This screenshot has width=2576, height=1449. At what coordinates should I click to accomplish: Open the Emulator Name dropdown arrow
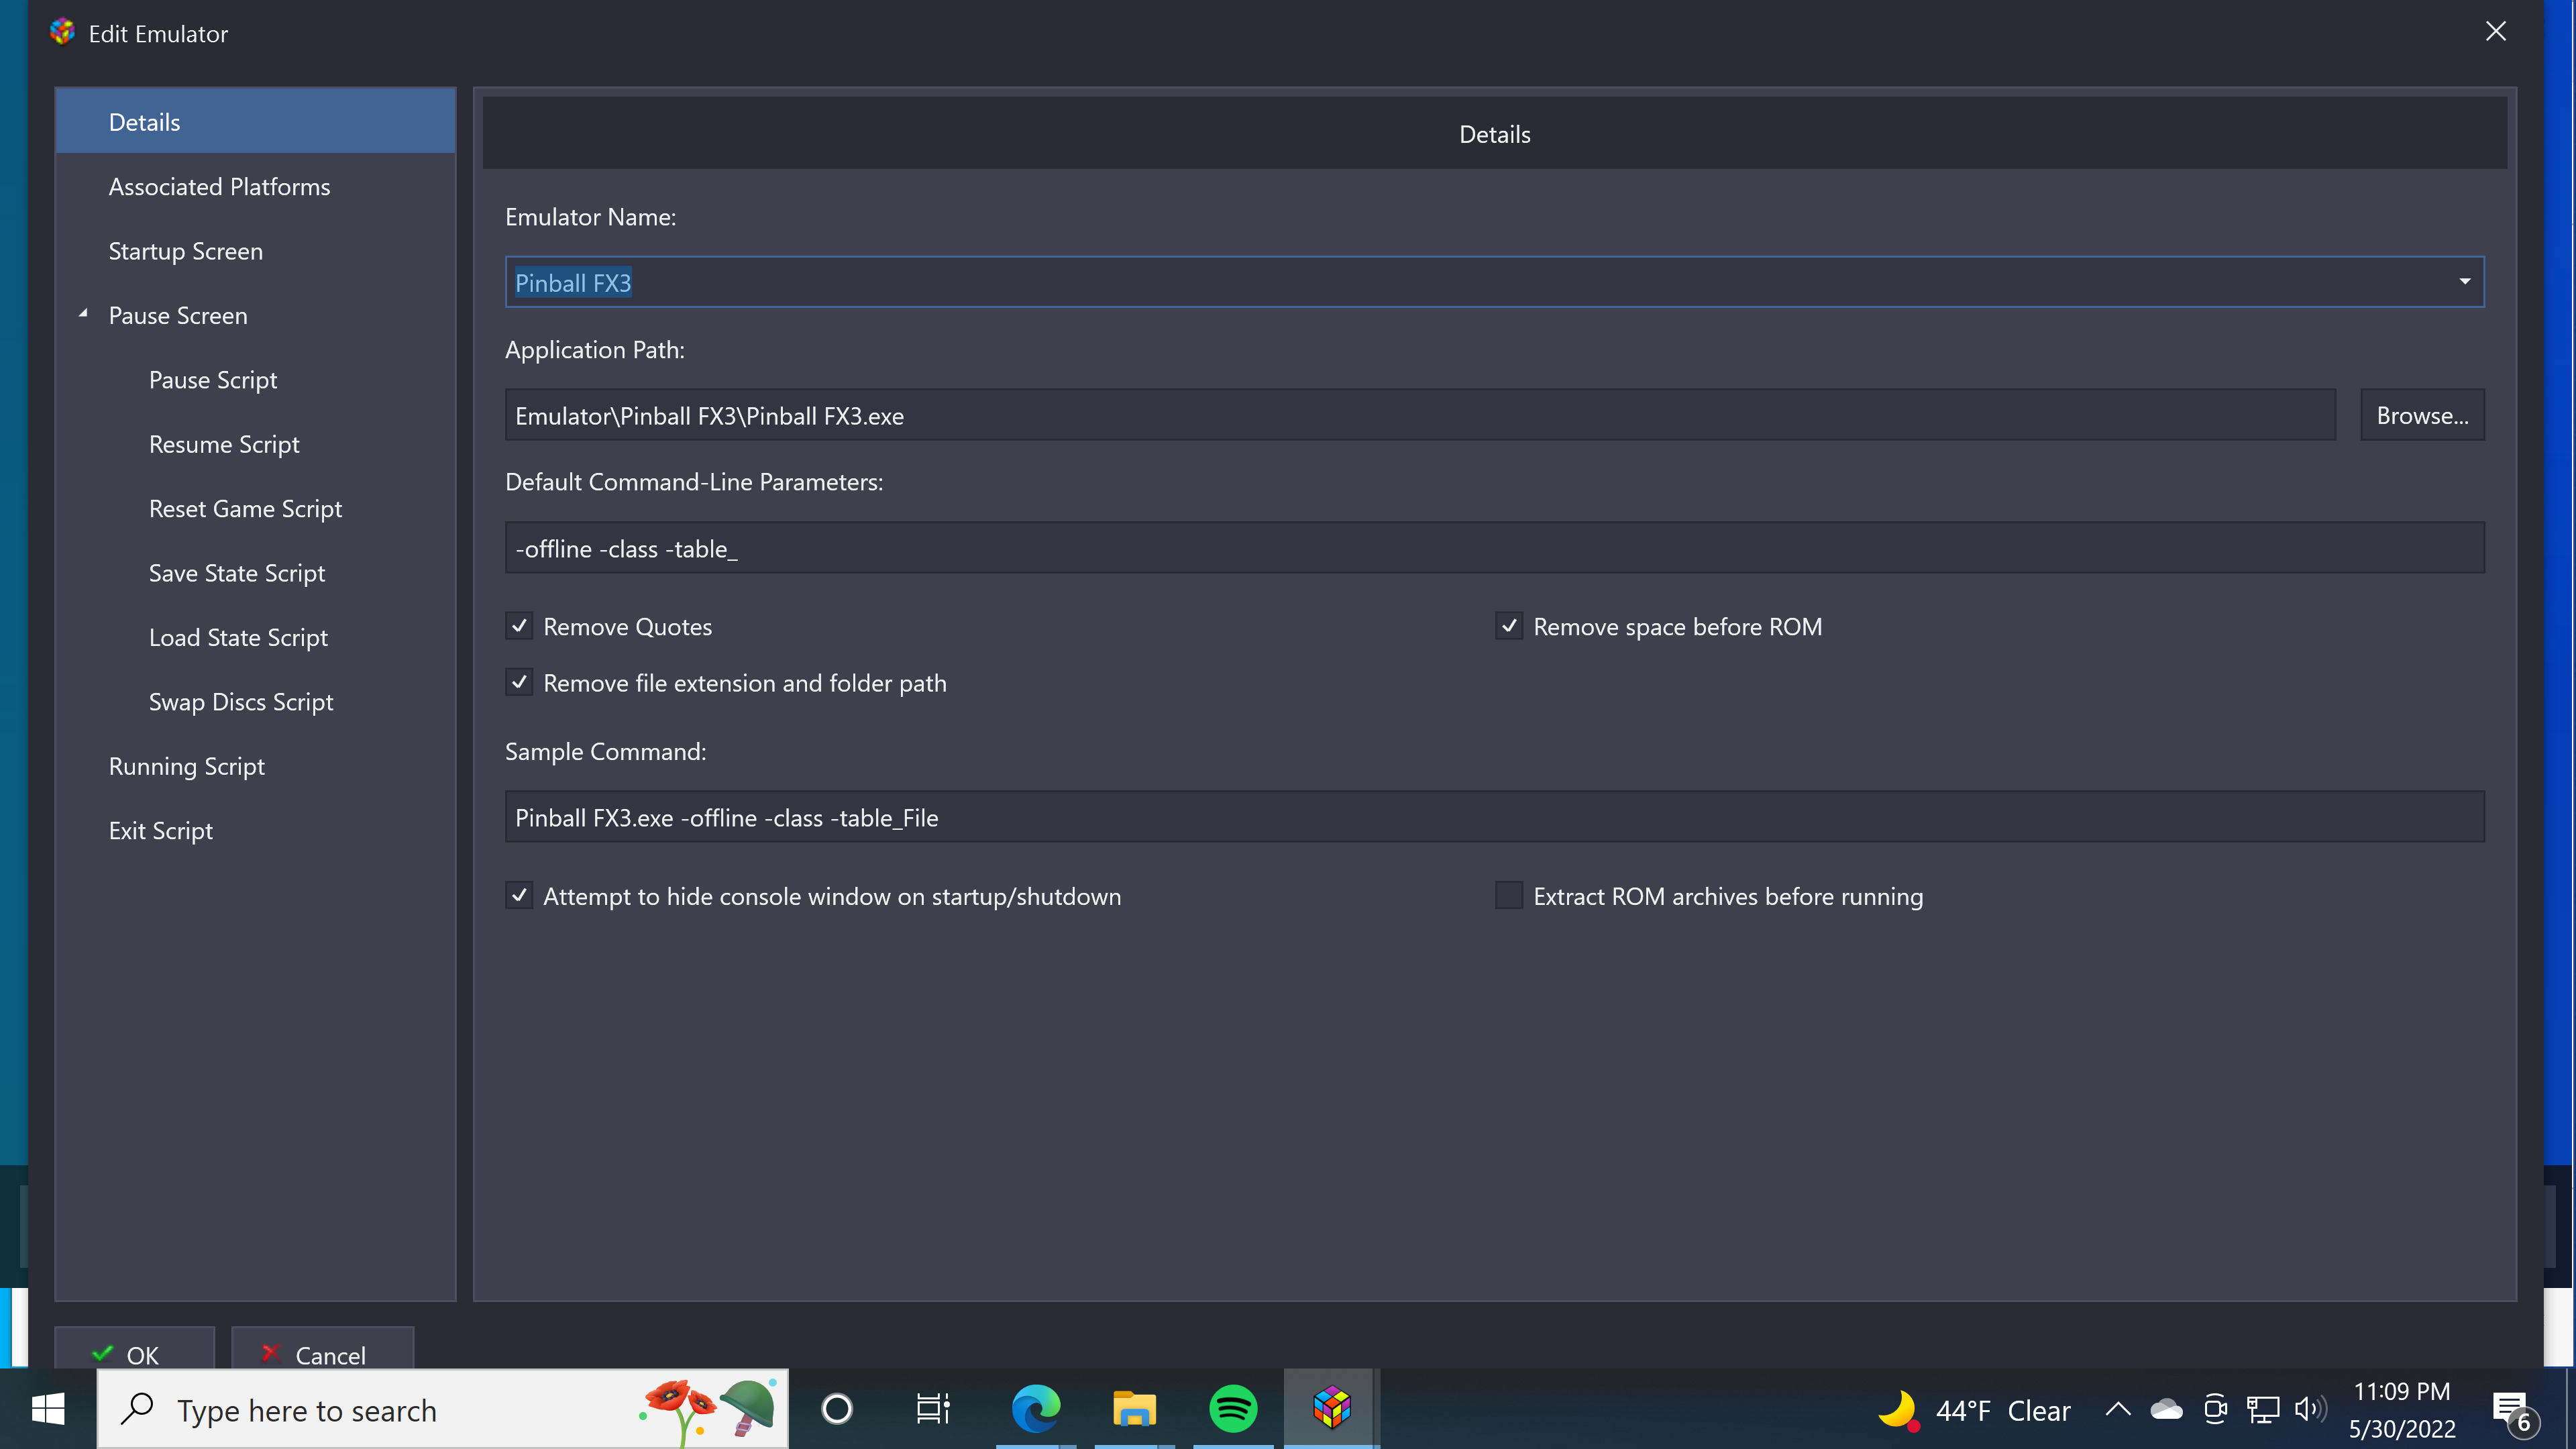click(2464, 282)
